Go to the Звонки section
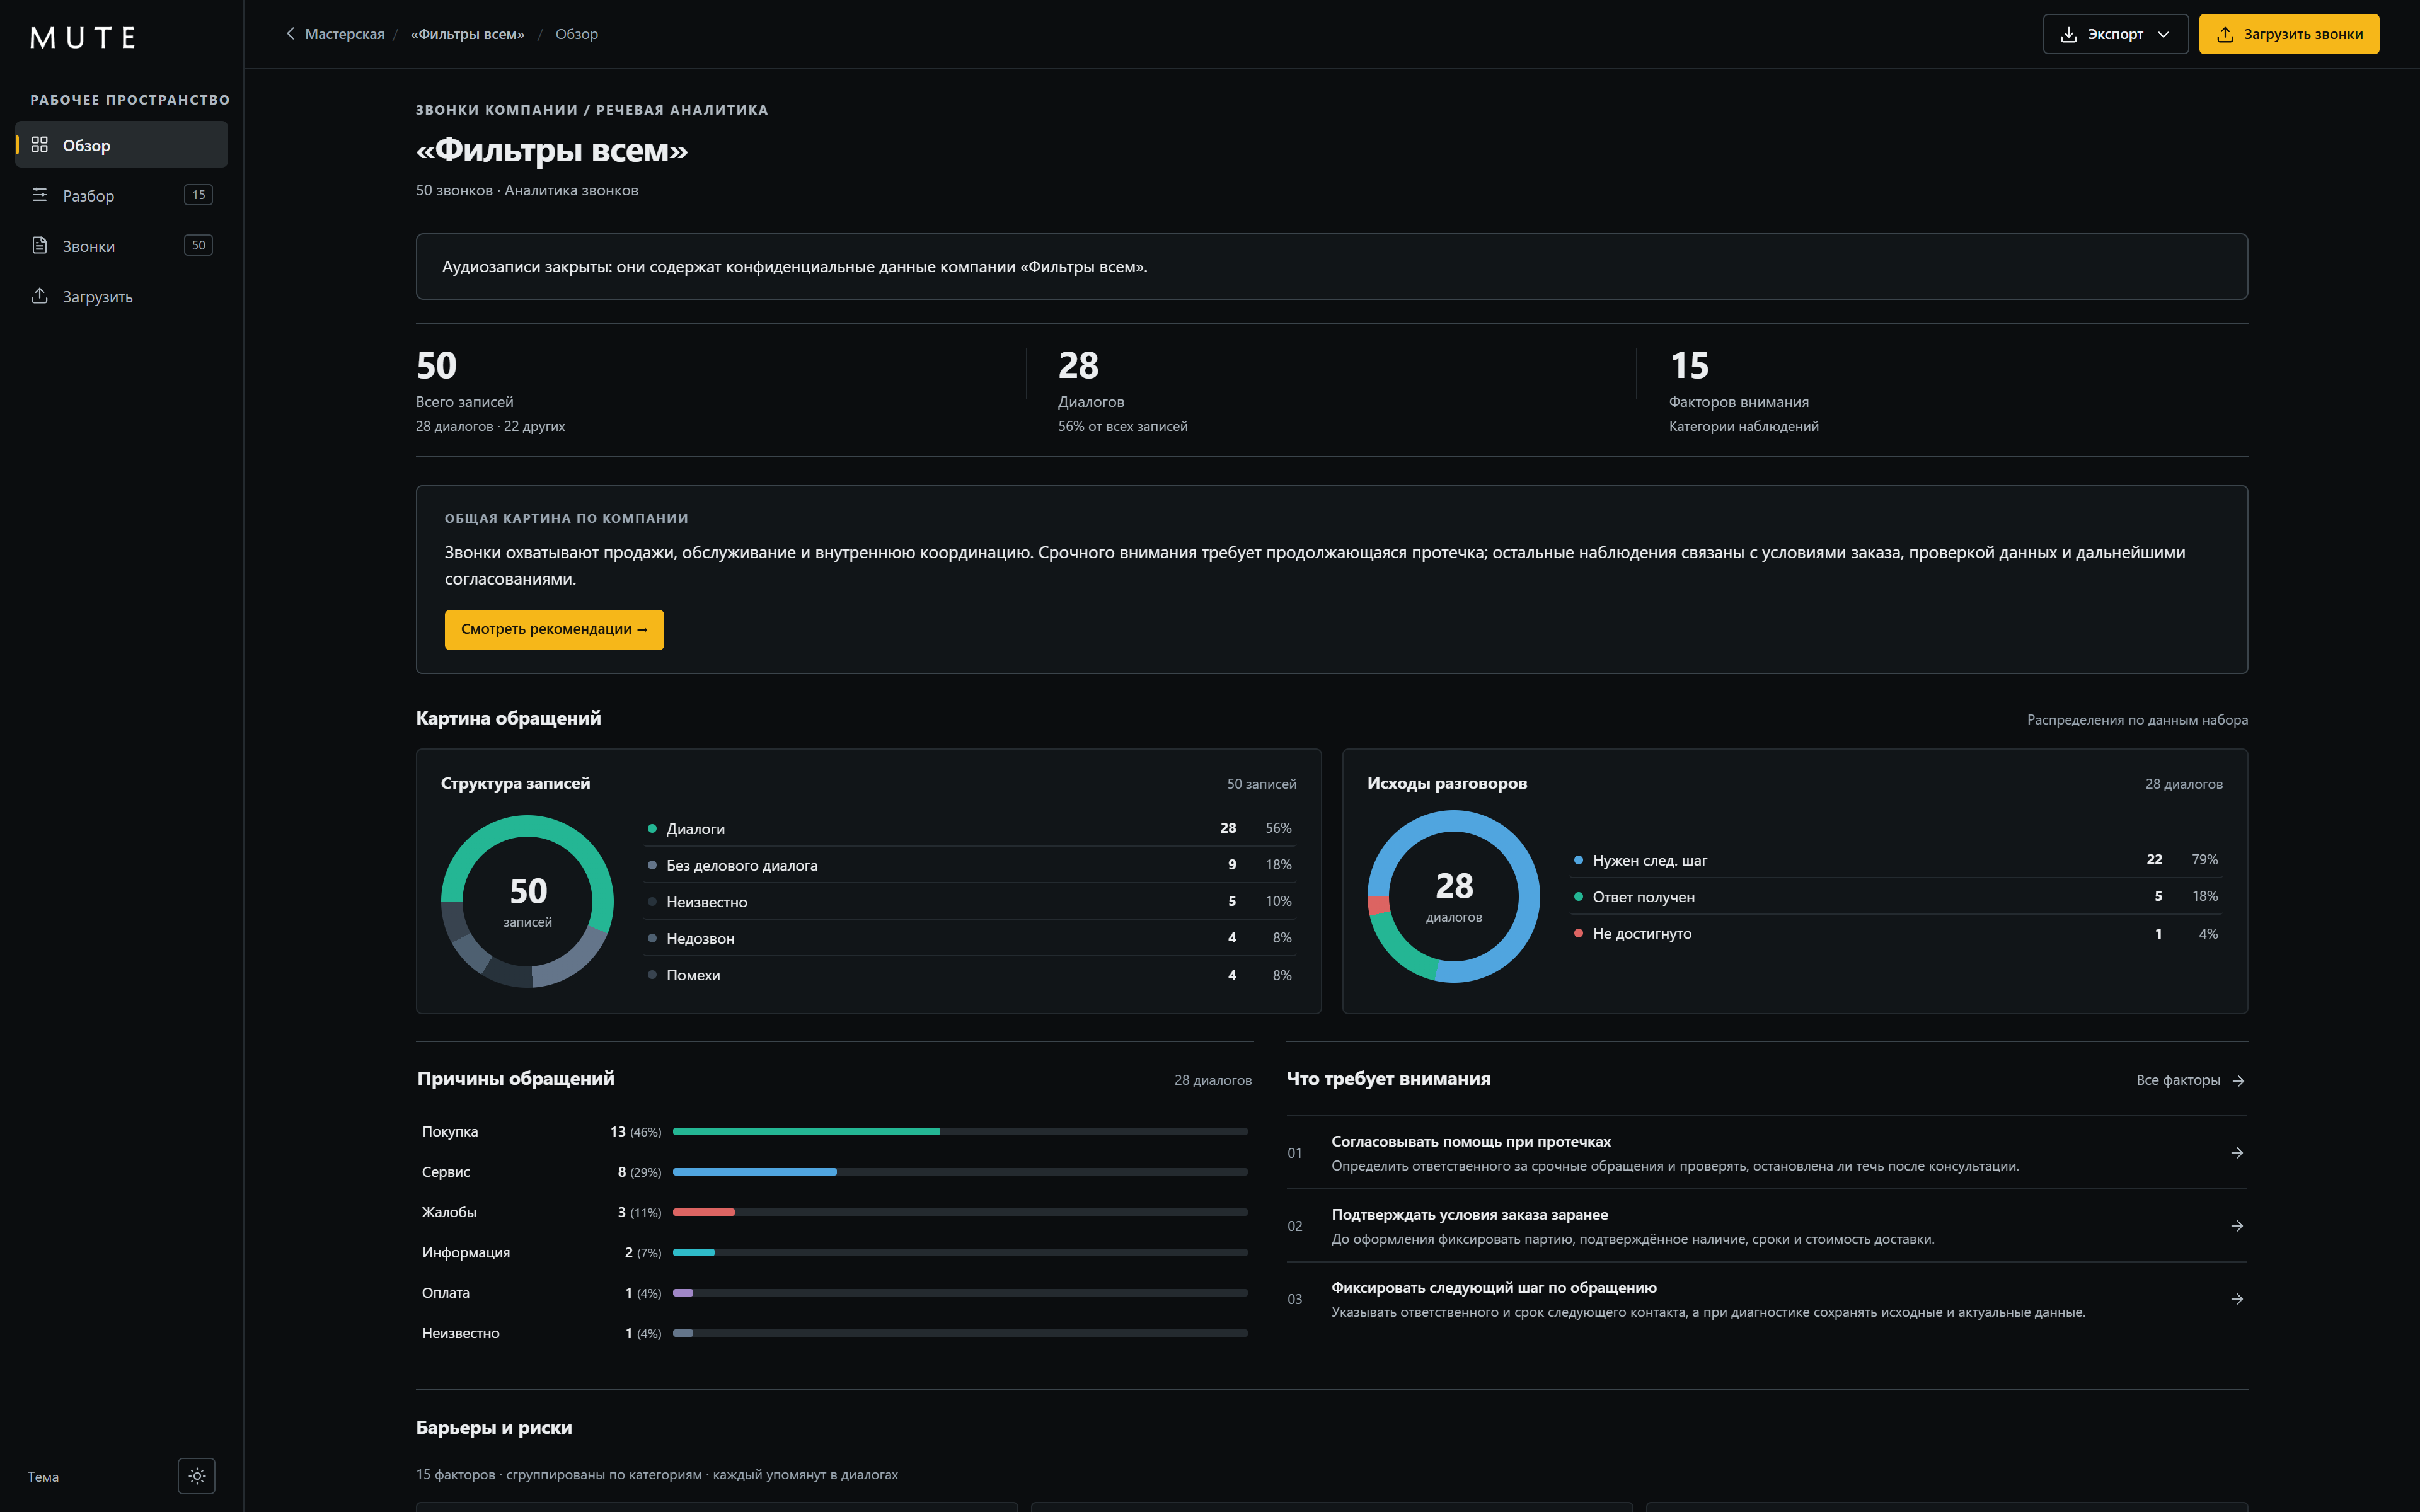 coord(122,245)
